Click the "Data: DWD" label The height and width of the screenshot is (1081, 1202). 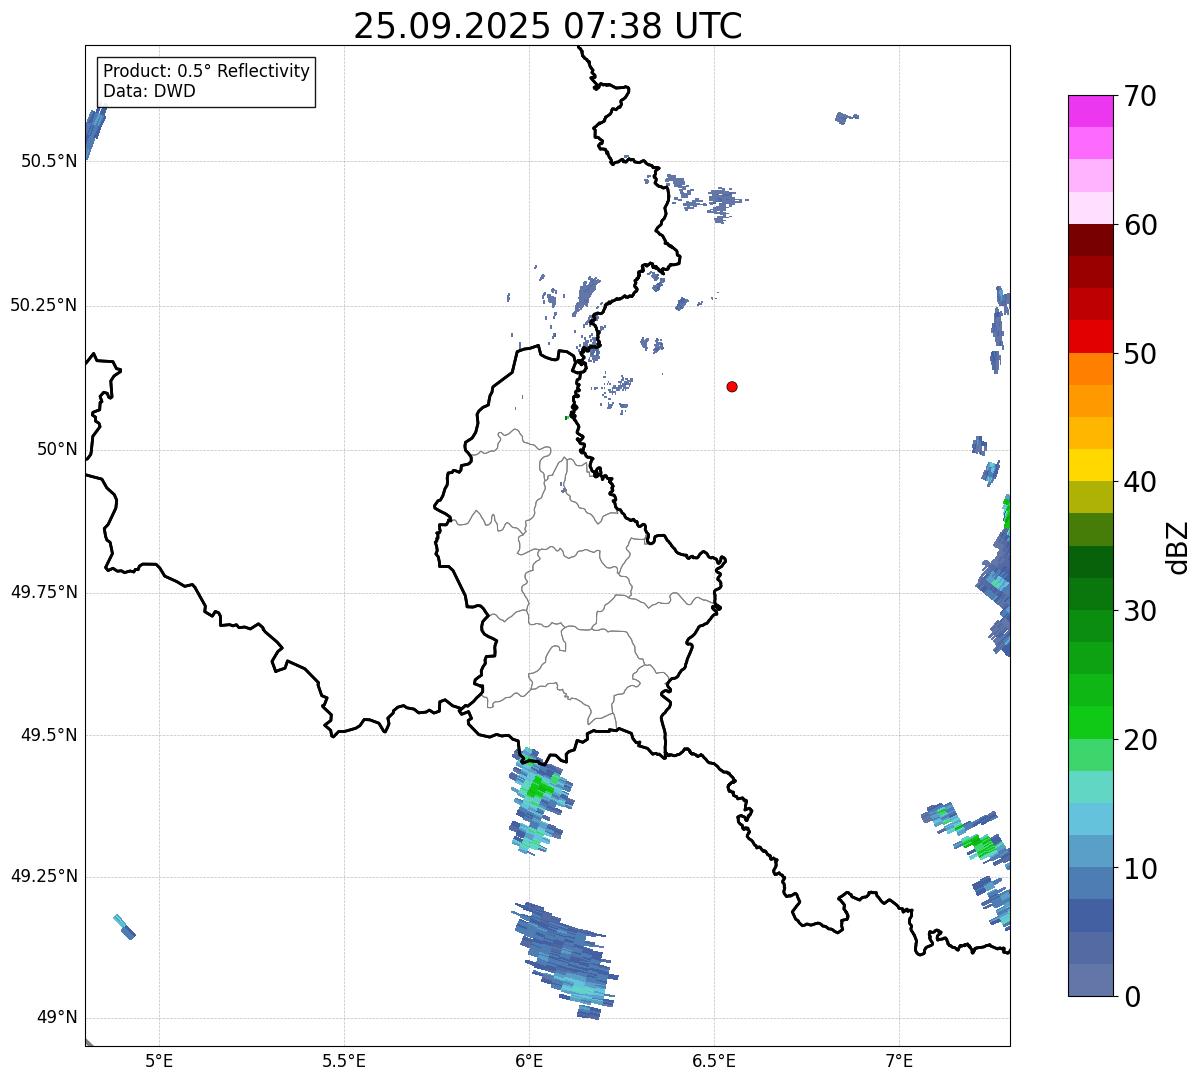click(149, 91)
